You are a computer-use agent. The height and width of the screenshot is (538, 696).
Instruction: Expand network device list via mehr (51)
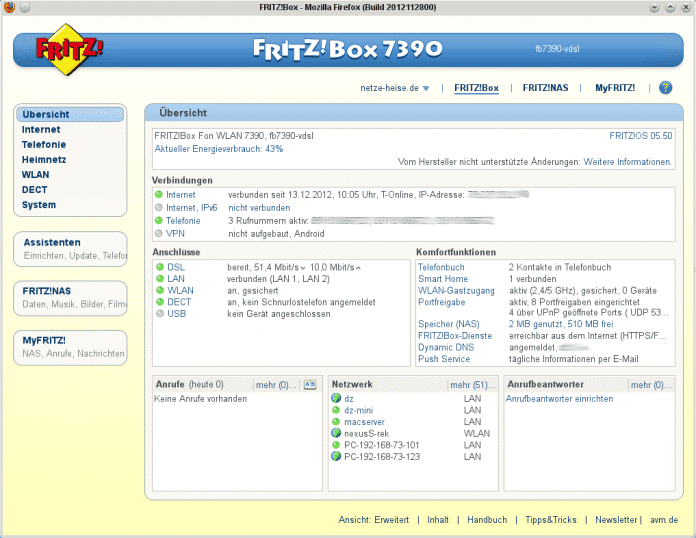[x=472, y=384]
